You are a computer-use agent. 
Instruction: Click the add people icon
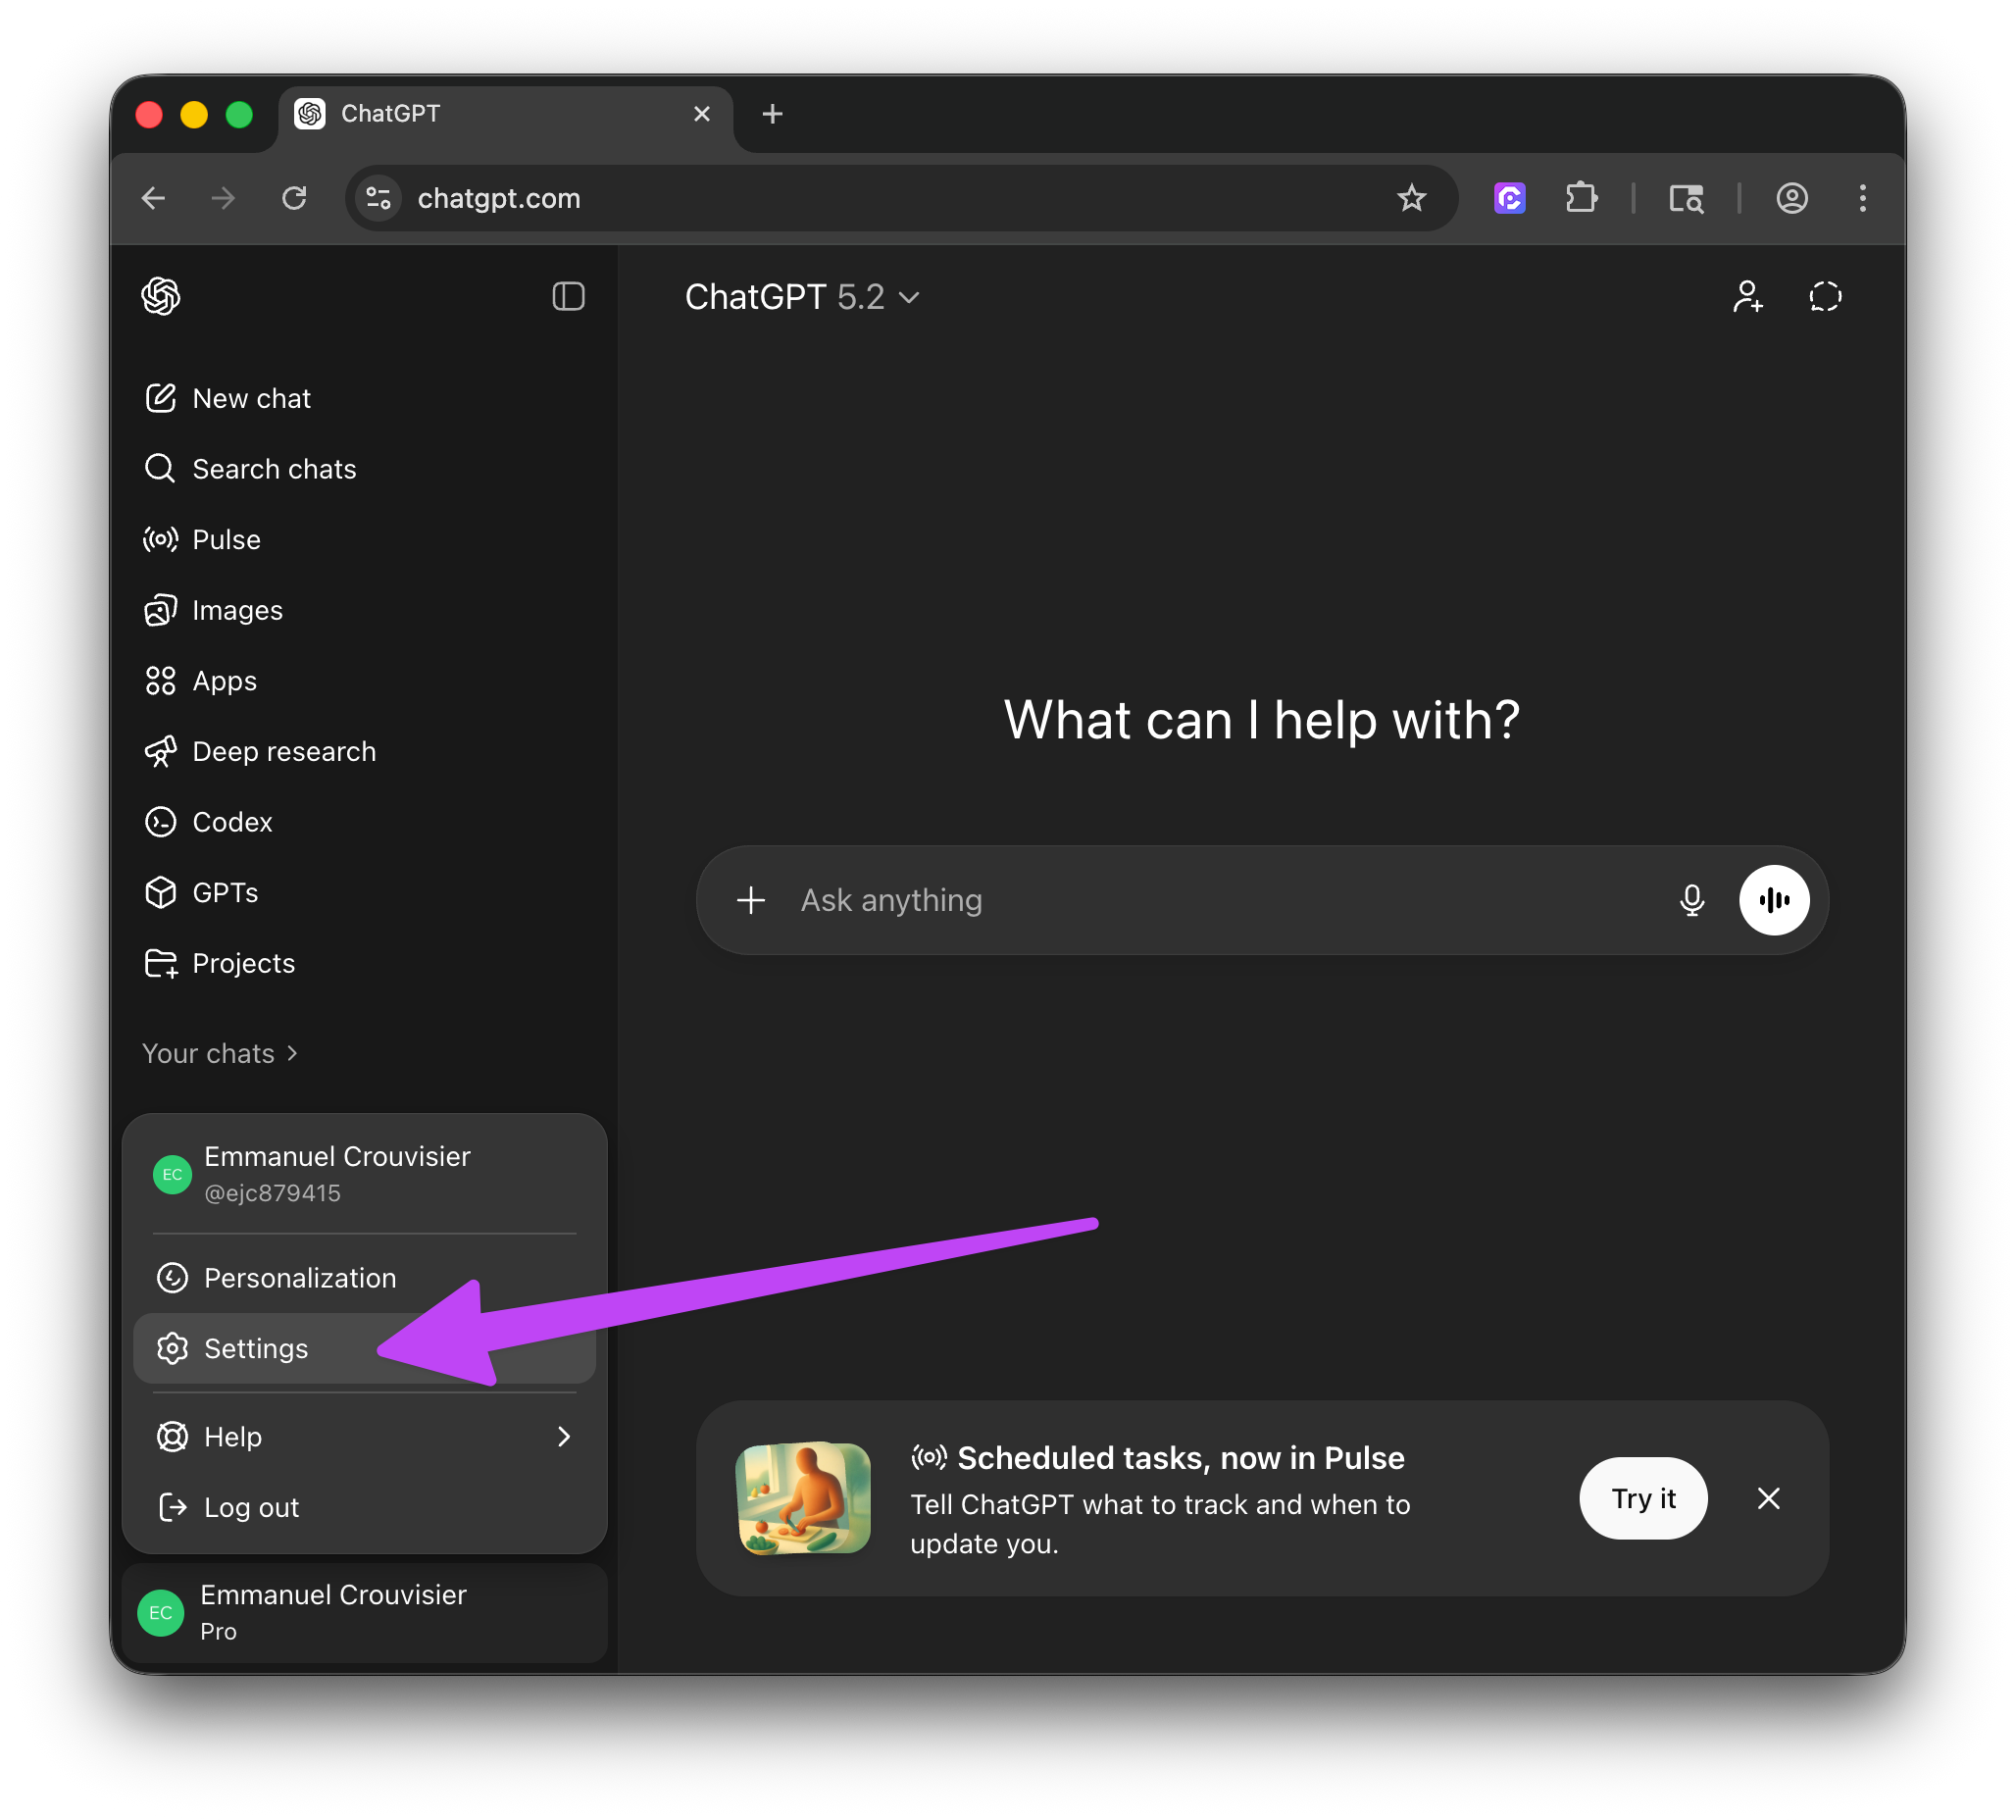(1747, 296)
